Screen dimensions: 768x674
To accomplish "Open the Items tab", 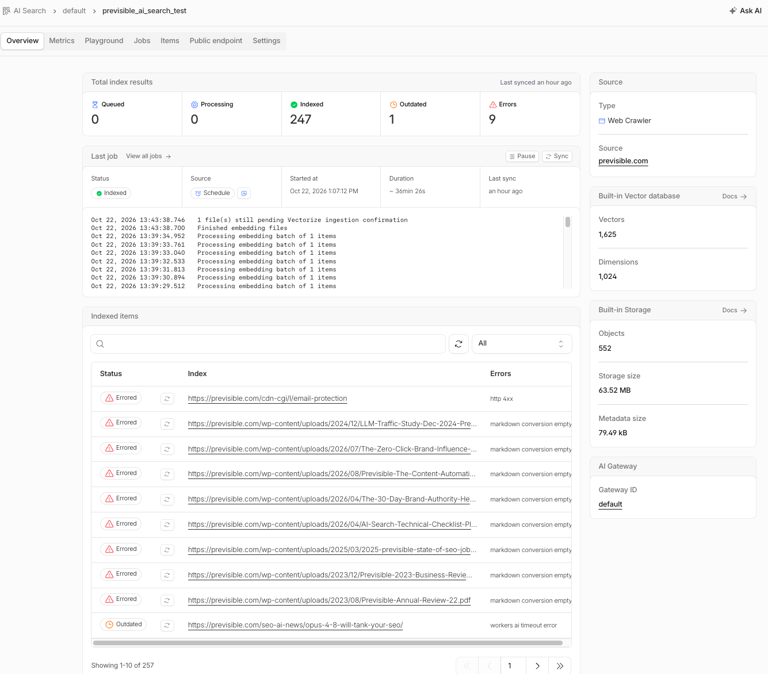I will click(169, 41).
